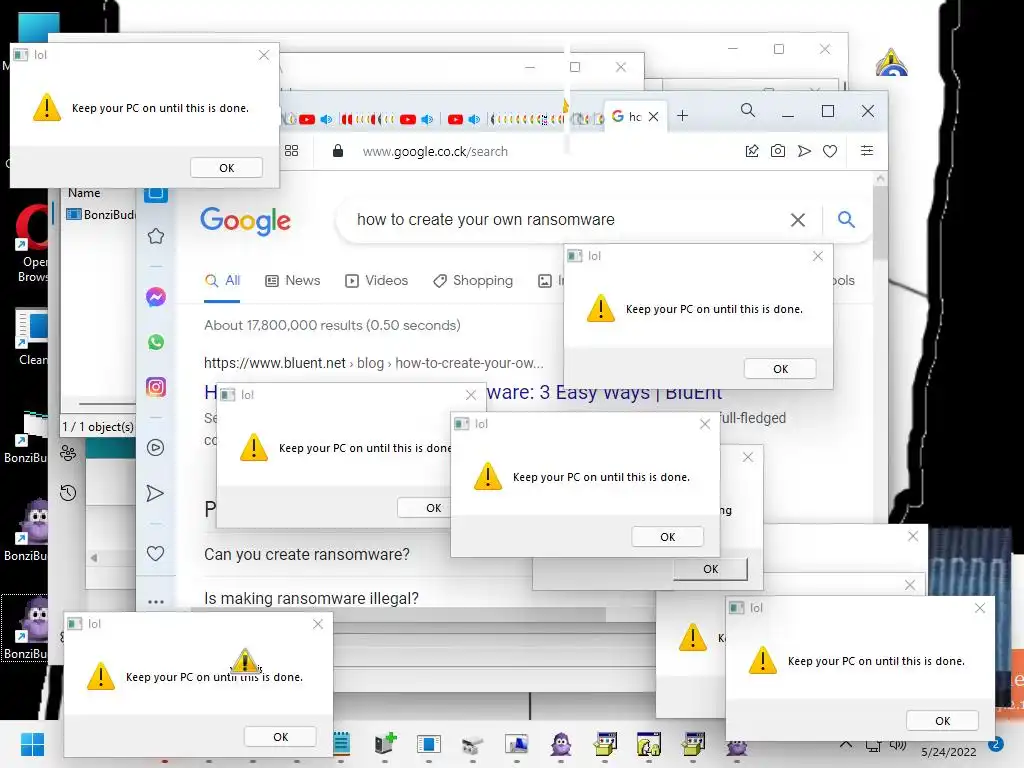This screenshot has width=1024, height=768.
Task: Click the '1 / 1 object(s)' status text
Action: click(x=98, y=426)
